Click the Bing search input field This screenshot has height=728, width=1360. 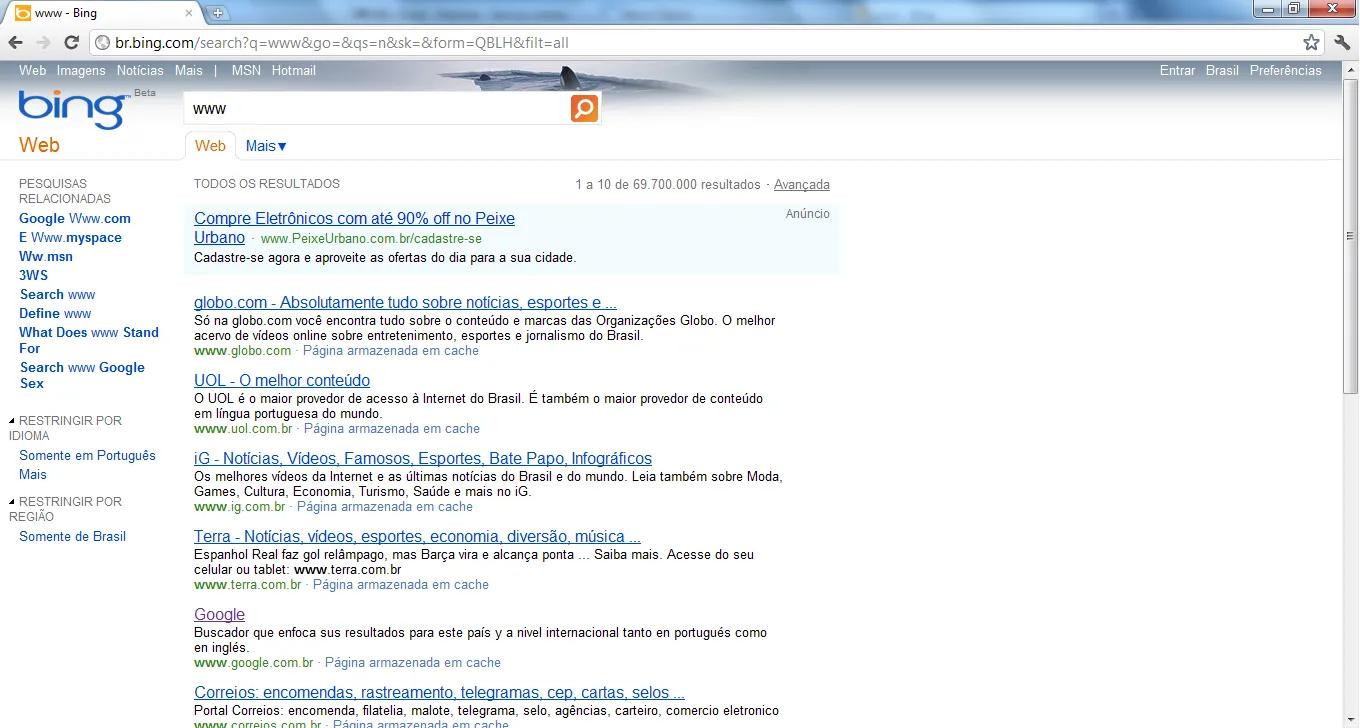[x=377, y=108]
